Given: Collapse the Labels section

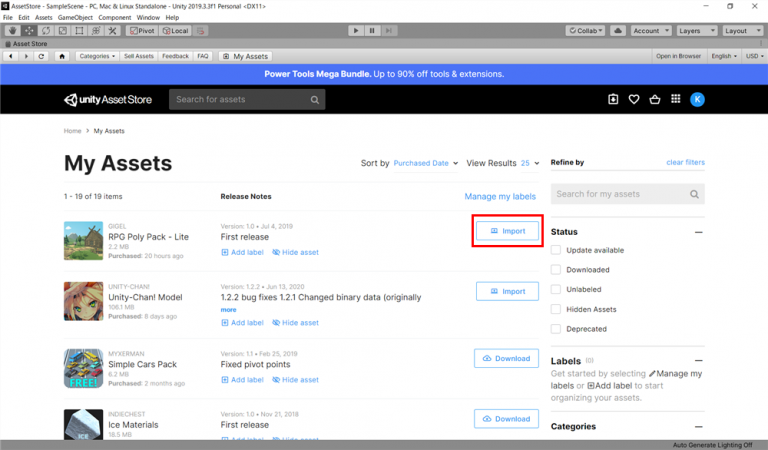Looking at the screenshot, I should pos(699,360).
